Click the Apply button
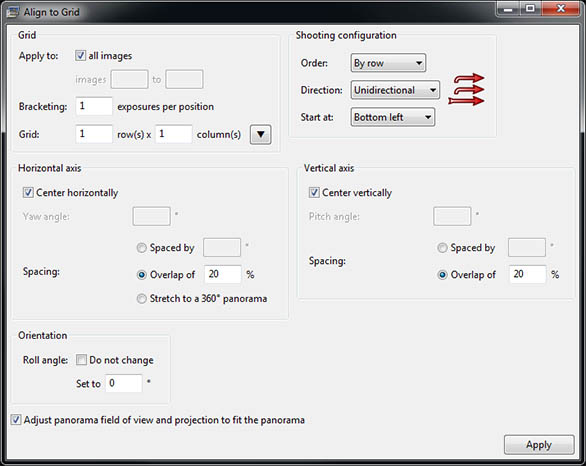 coord(539,445)
